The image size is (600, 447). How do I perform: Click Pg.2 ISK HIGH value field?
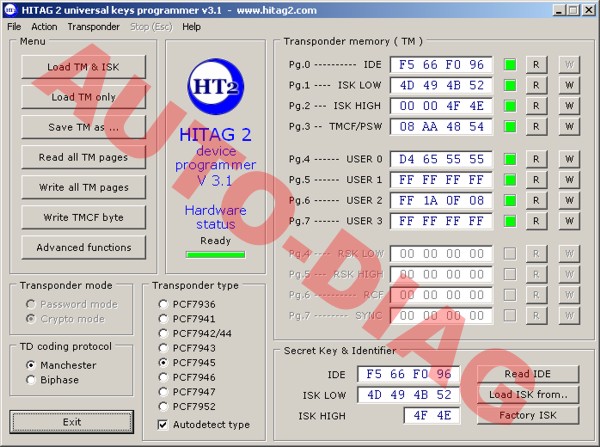[x=441, y=106]
